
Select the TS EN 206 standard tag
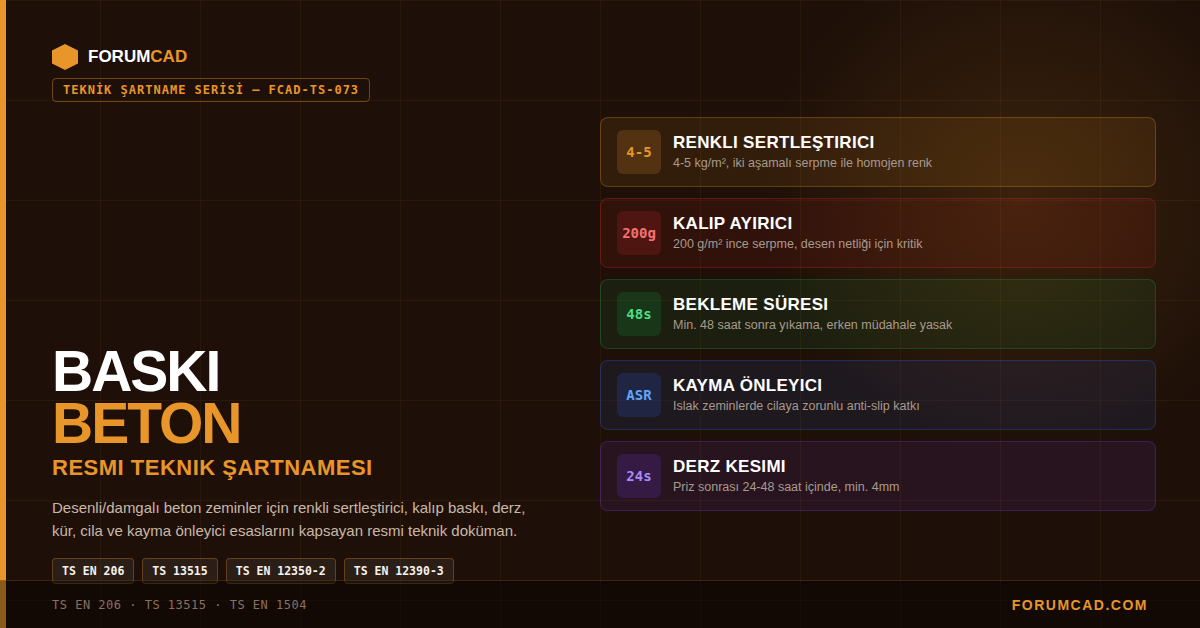93,571
